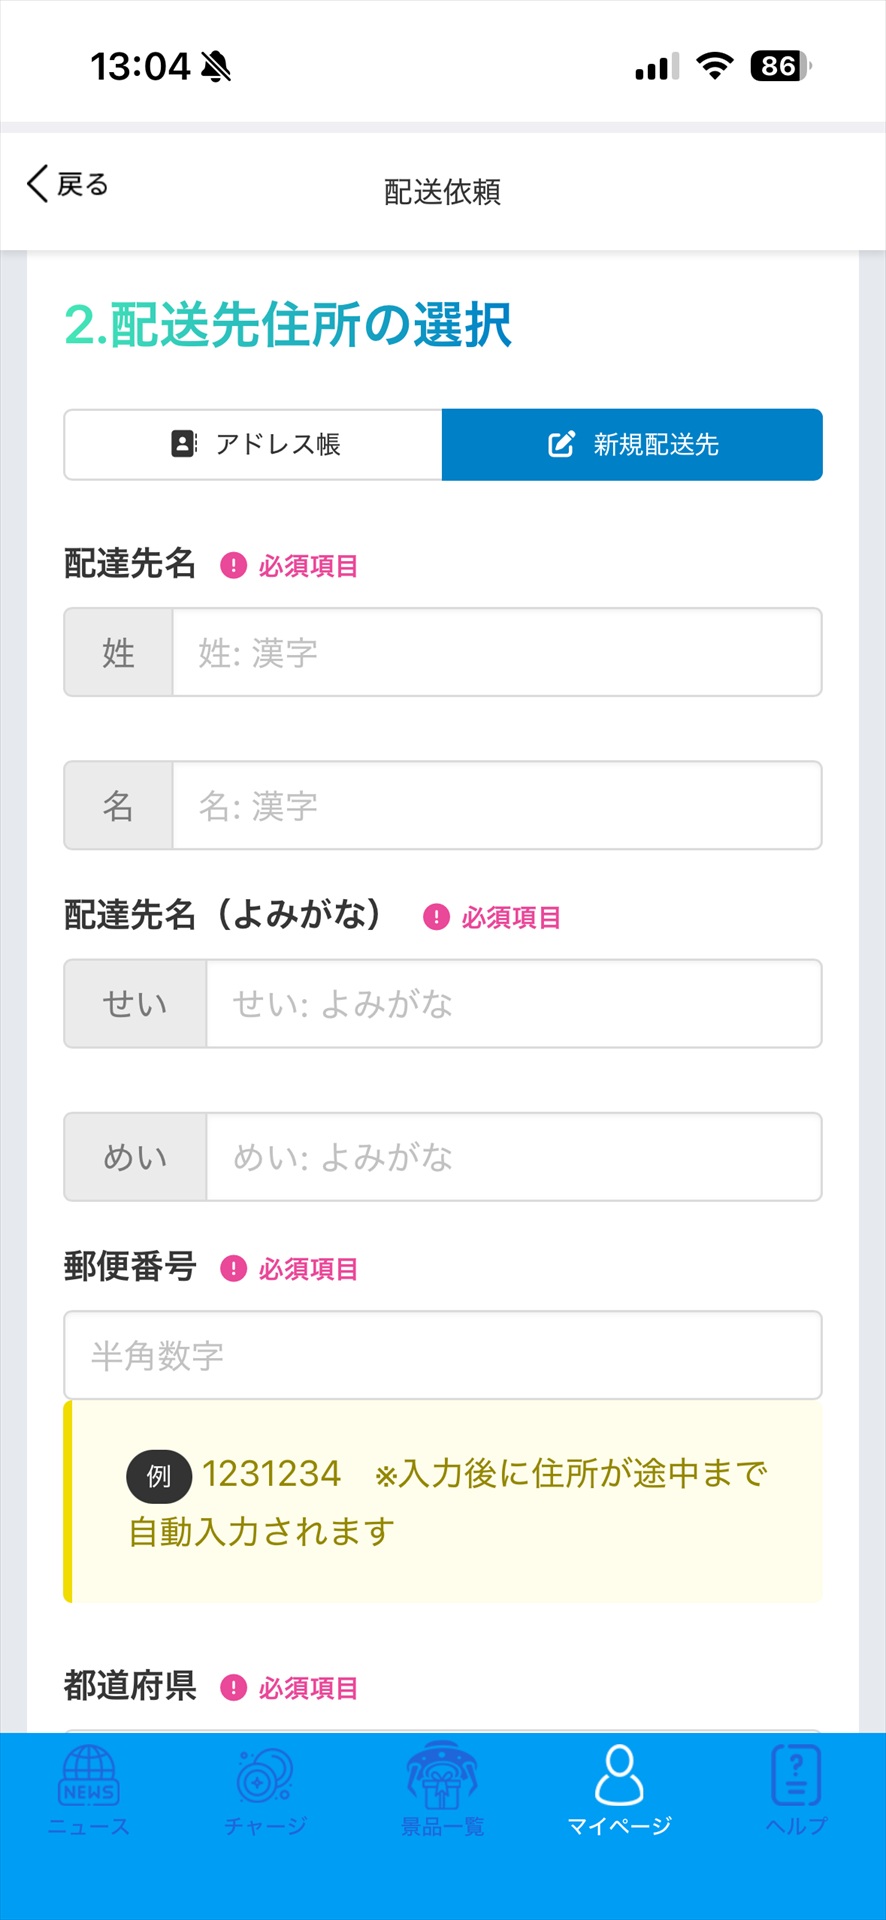
Task: Open the prize list gift icon
Action: [442, 1776]
